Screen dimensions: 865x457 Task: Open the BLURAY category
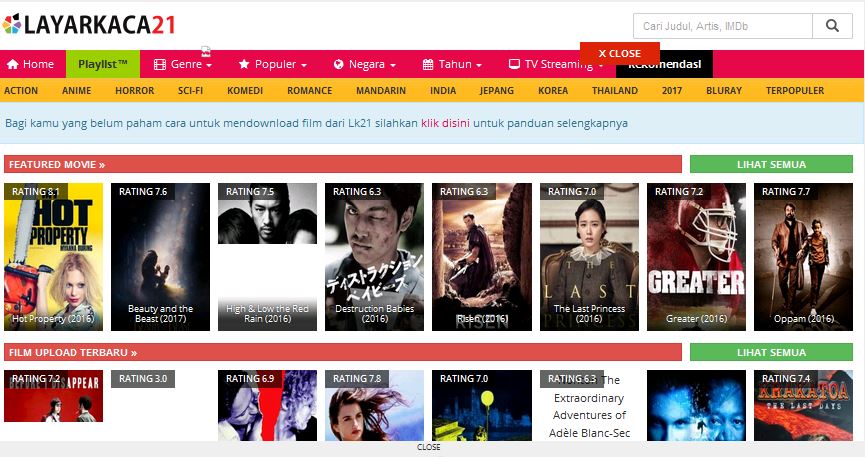pos(724,91)
